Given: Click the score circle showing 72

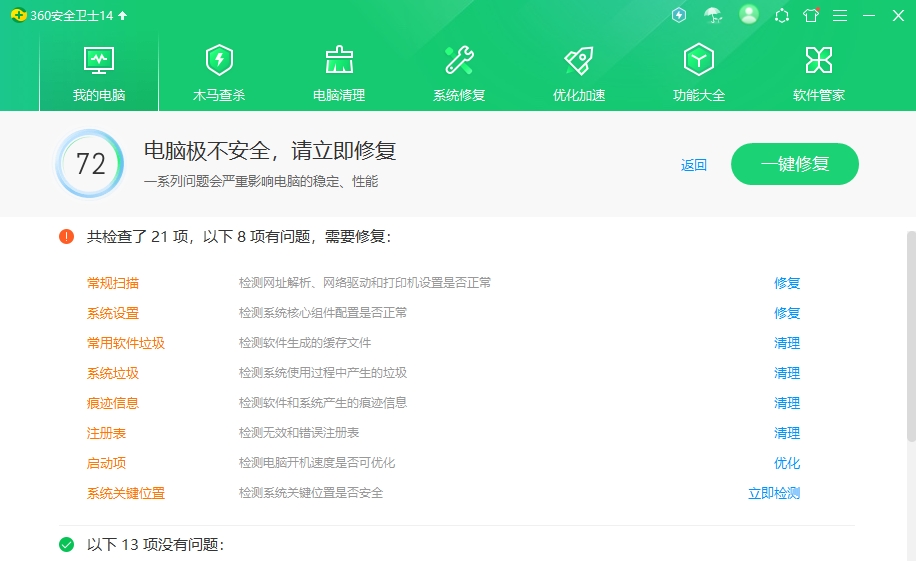Looking at the screenshot, I should pos(89,166).
